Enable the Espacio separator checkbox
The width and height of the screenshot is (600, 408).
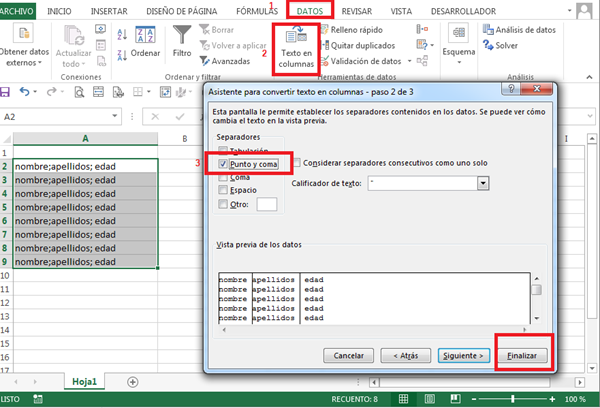(x=222, y=189)
